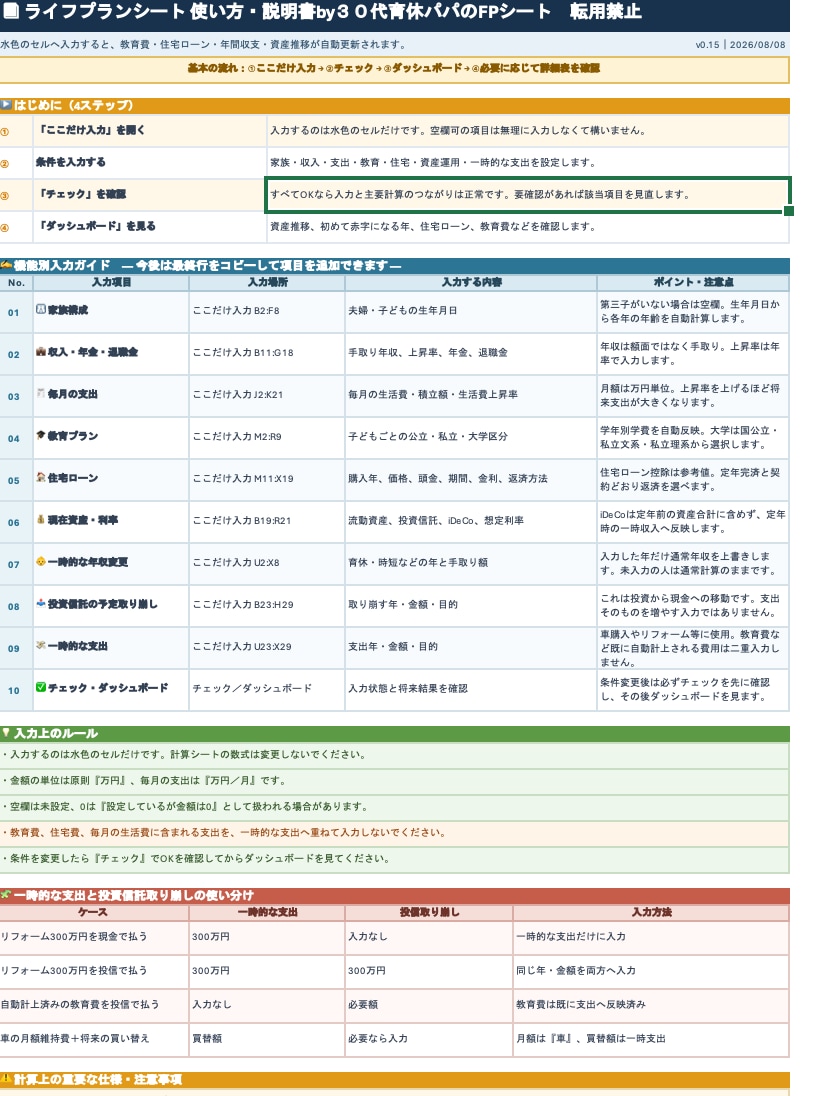Click the tray icon beside 投資信託の予定取り崩し

point(41,603)
